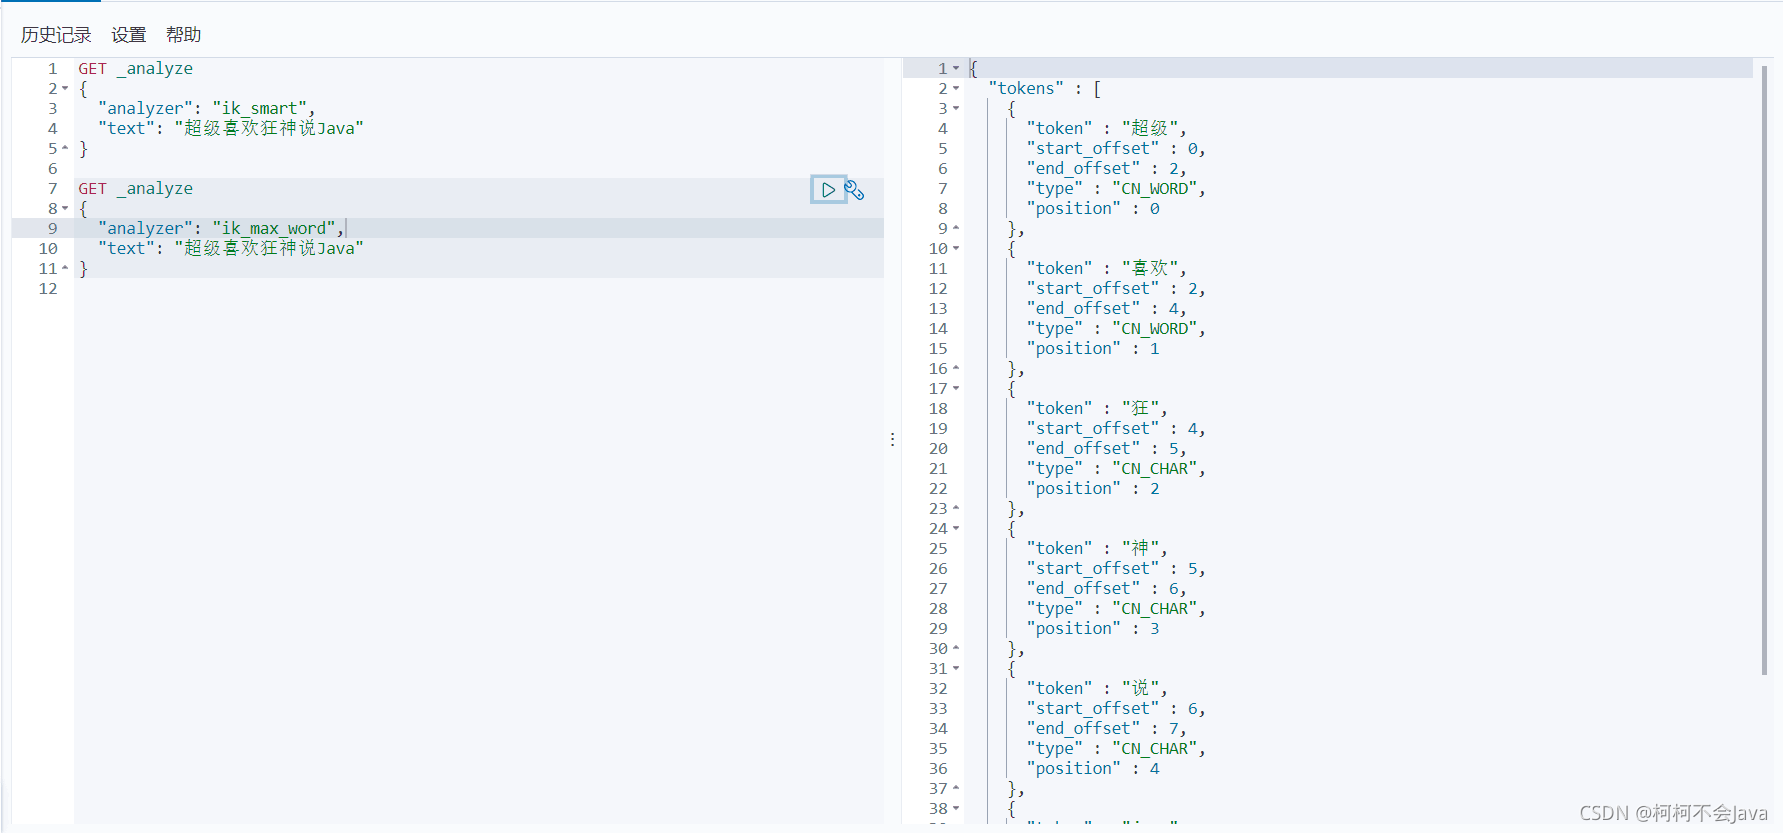1783x833 pixels.
Task: Collapse token object at response line 17
Action: tap(956, 389)
